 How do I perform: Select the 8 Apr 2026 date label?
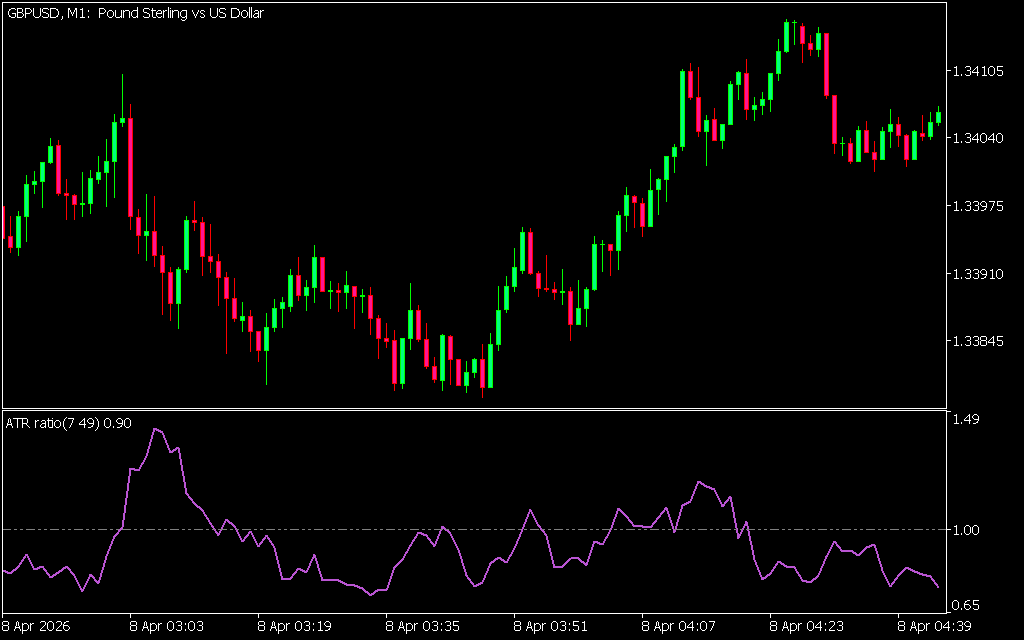point(36,627)
